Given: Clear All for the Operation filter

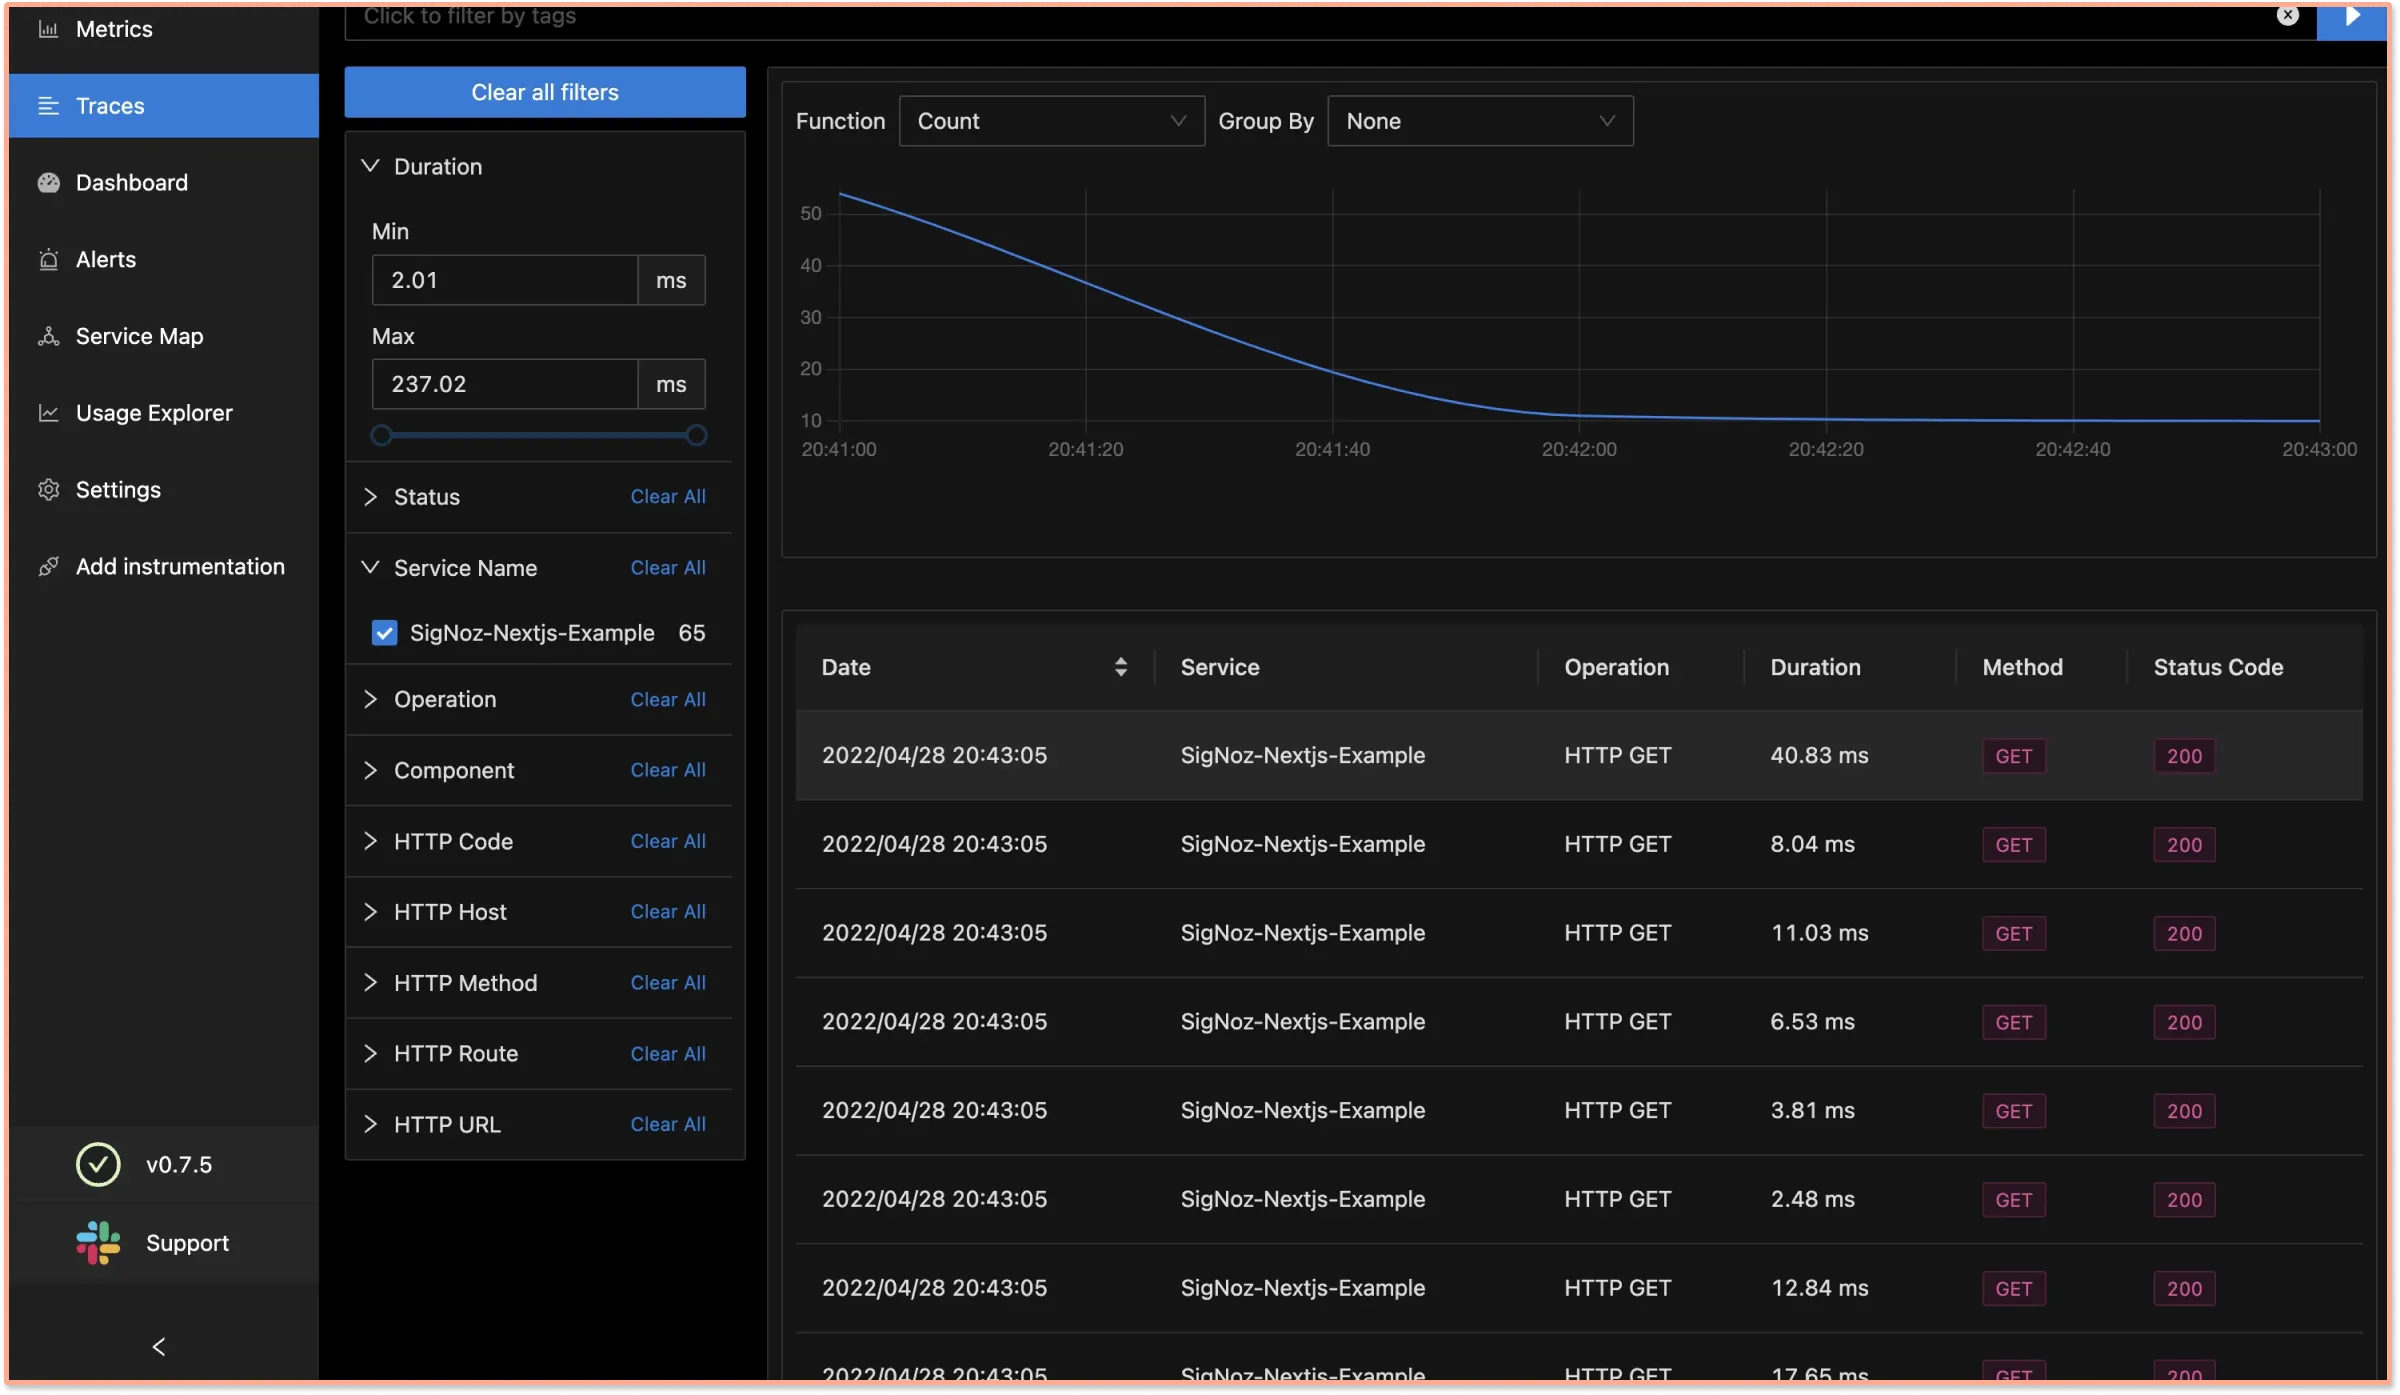Looking at the screenshot, I should pos(668,700).
